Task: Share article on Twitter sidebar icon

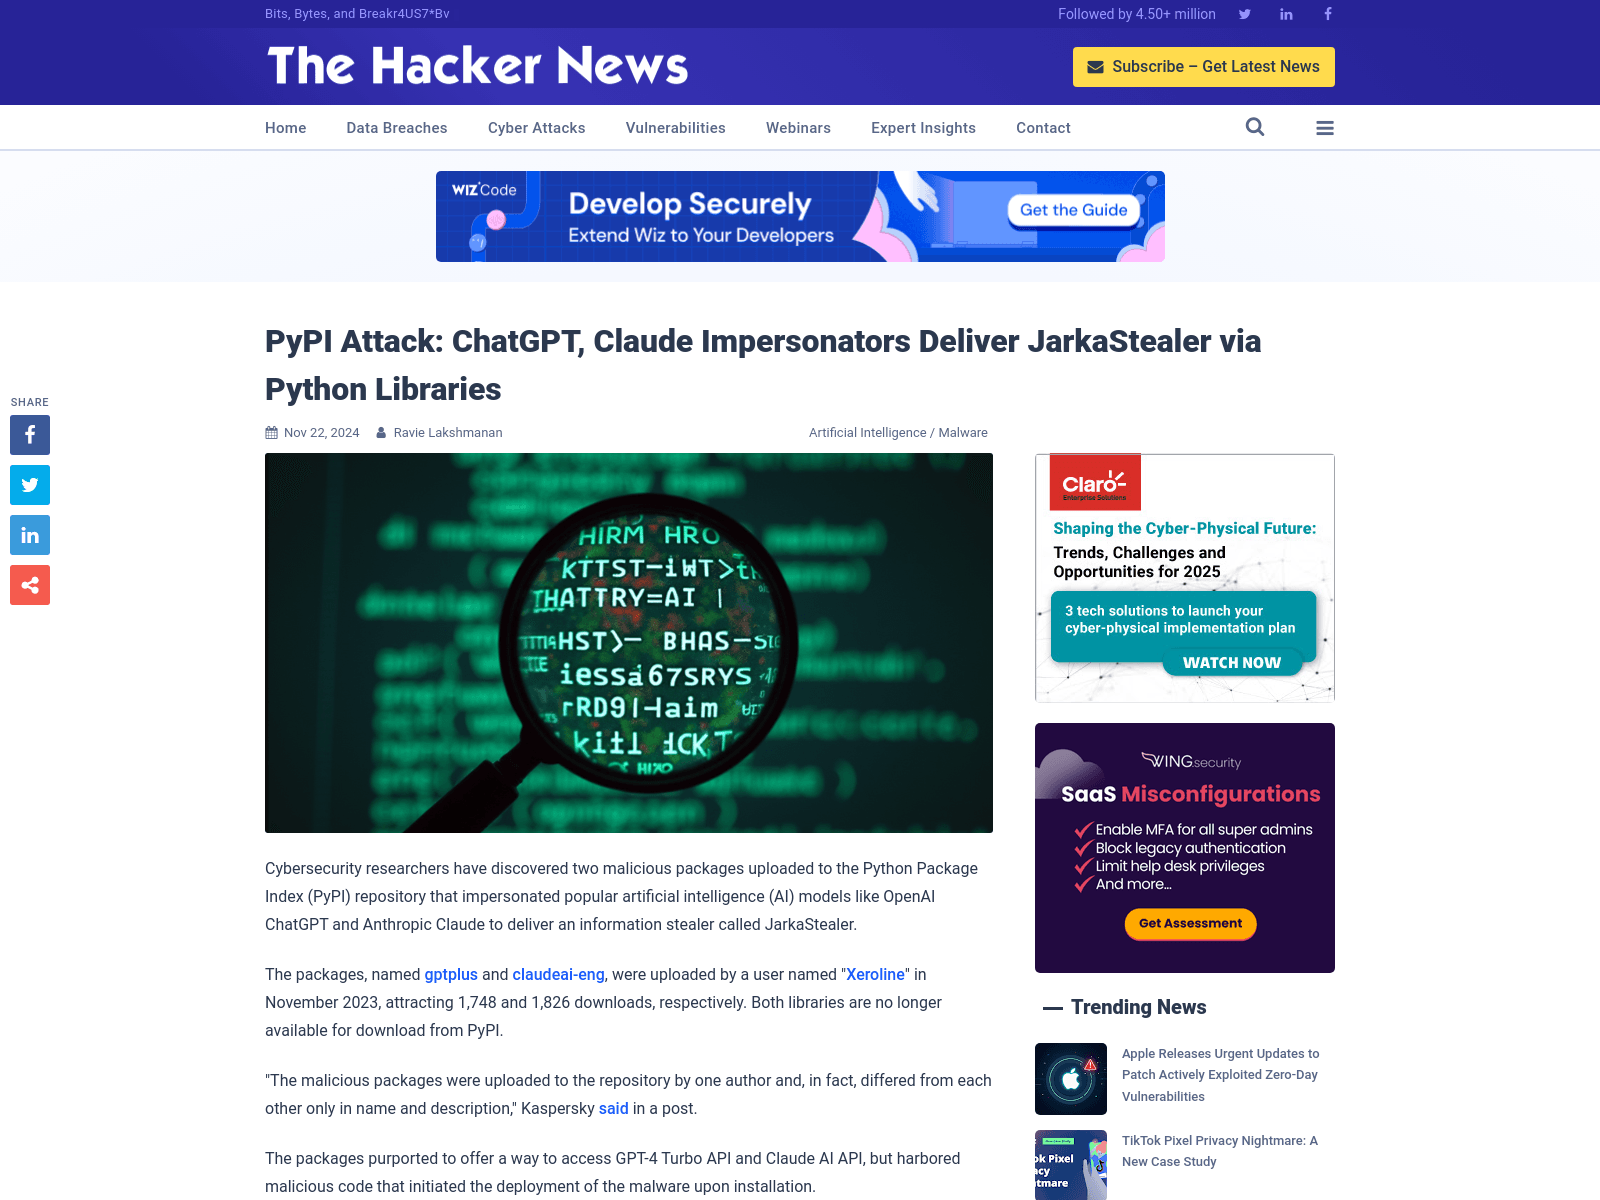Action: [30, 485]
